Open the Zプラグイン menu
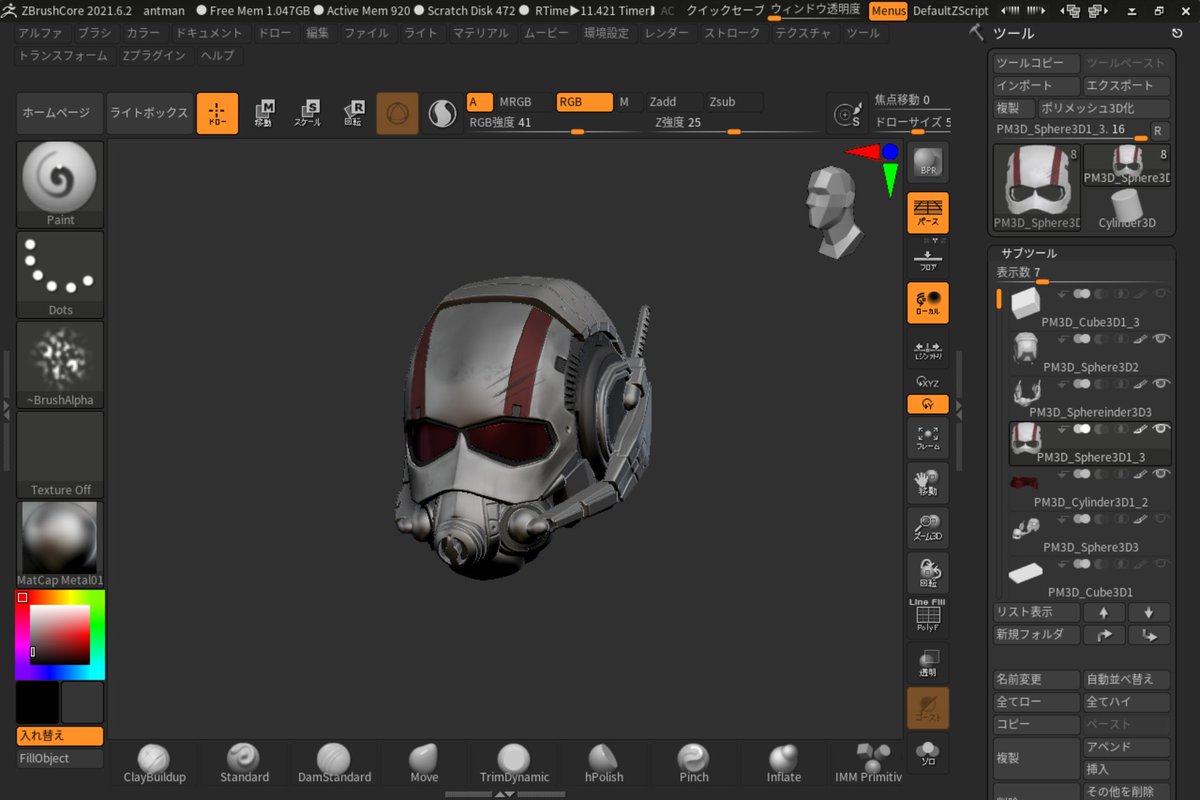Image resolution: width=1200 pixels, height=800 pixels. click(154, 55)
